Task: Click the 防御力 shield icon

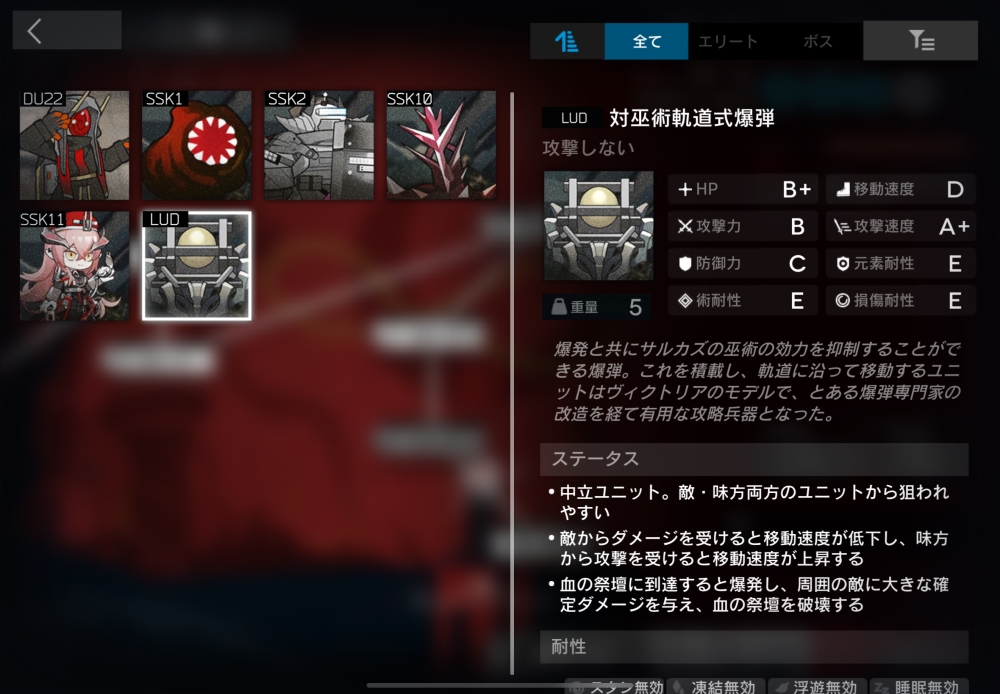Action: 685,263
